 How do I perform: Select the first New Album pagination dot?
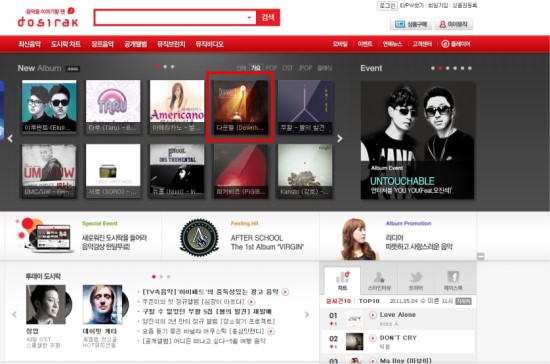click(158, 67)
